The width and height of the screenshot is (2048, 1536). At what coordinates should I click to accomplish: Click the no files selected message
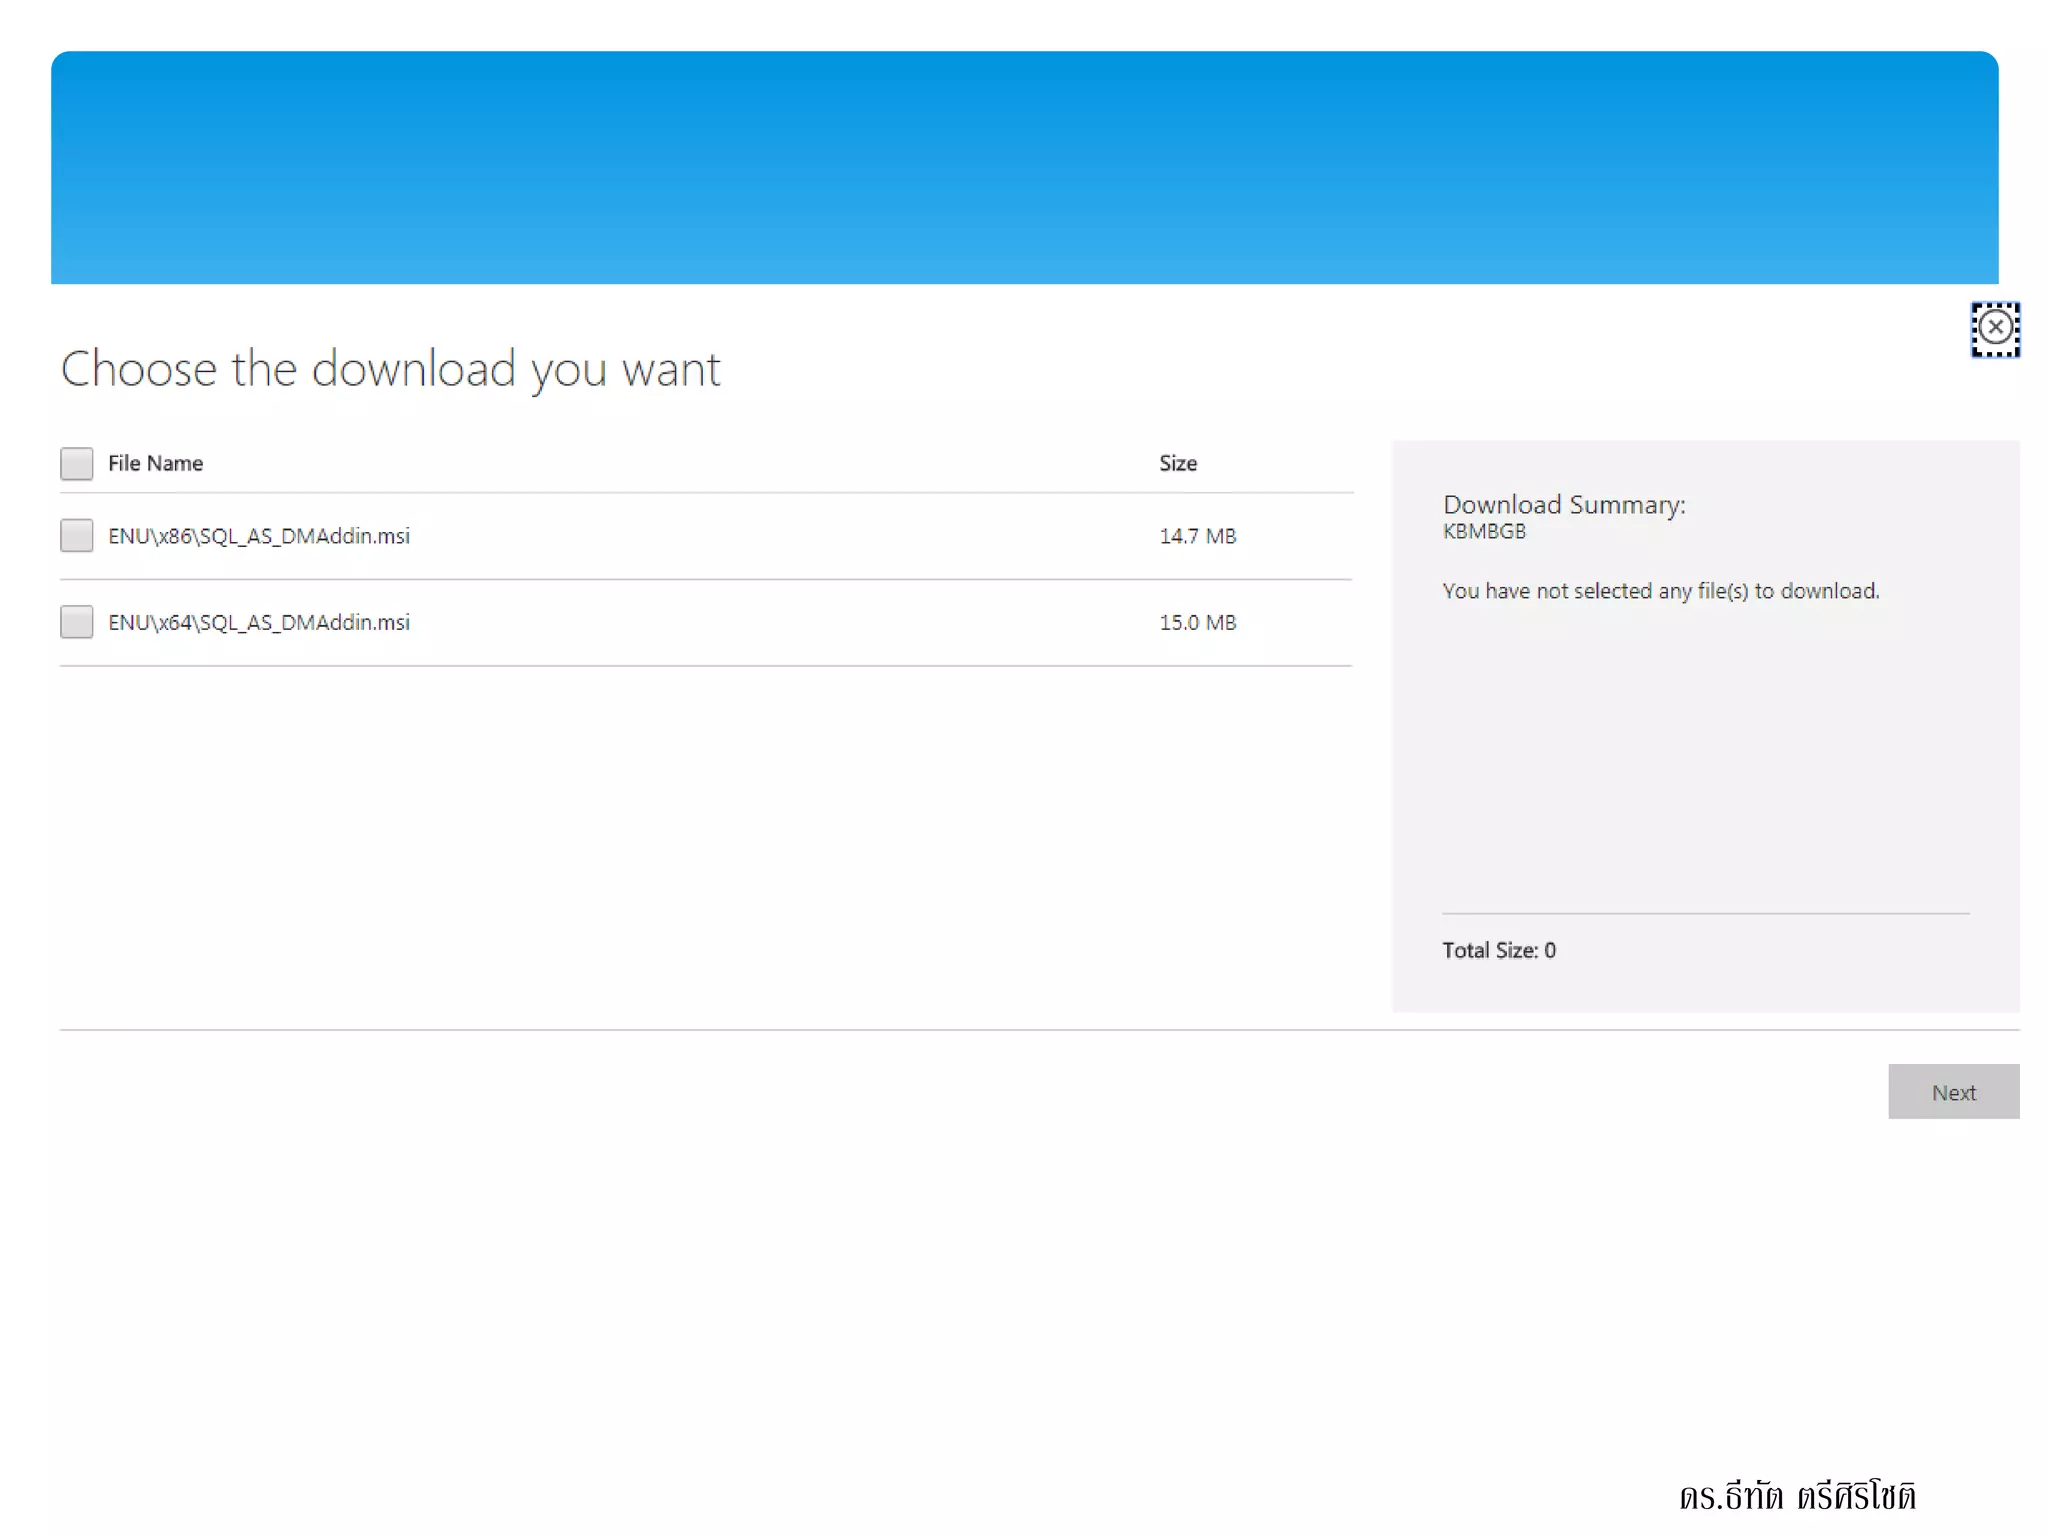pyautogui.click(x=1660, y=591)
